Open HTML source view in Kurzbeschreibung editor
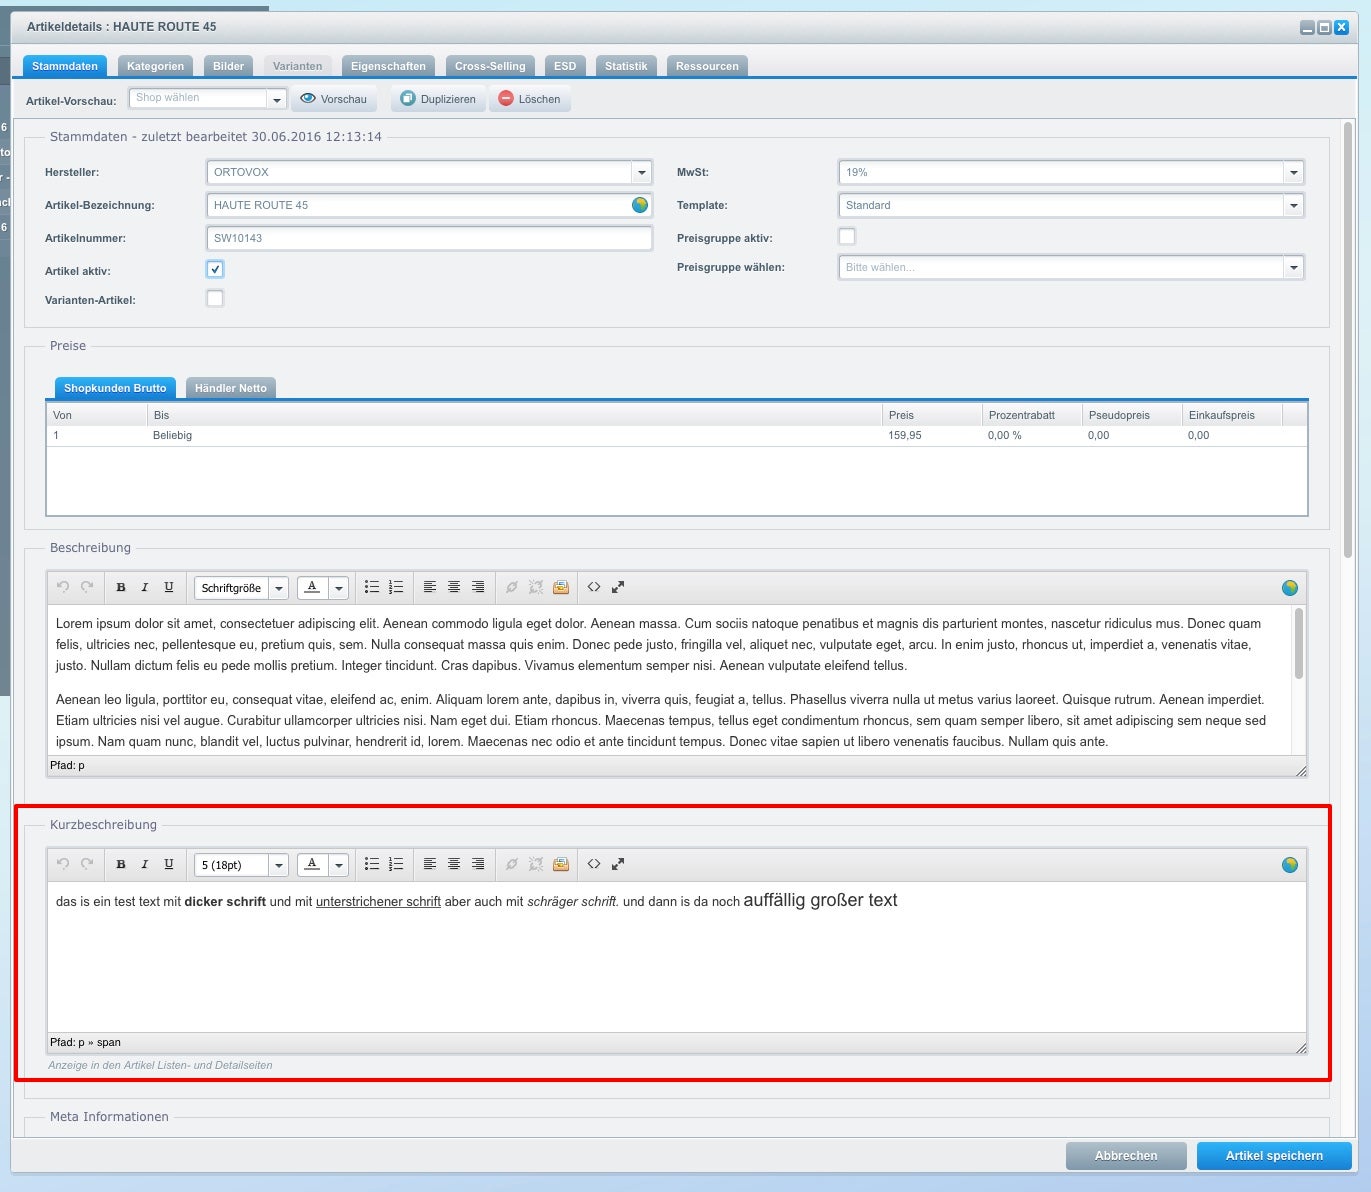This screenshot has height=1192, width=1371. [594, 864]
